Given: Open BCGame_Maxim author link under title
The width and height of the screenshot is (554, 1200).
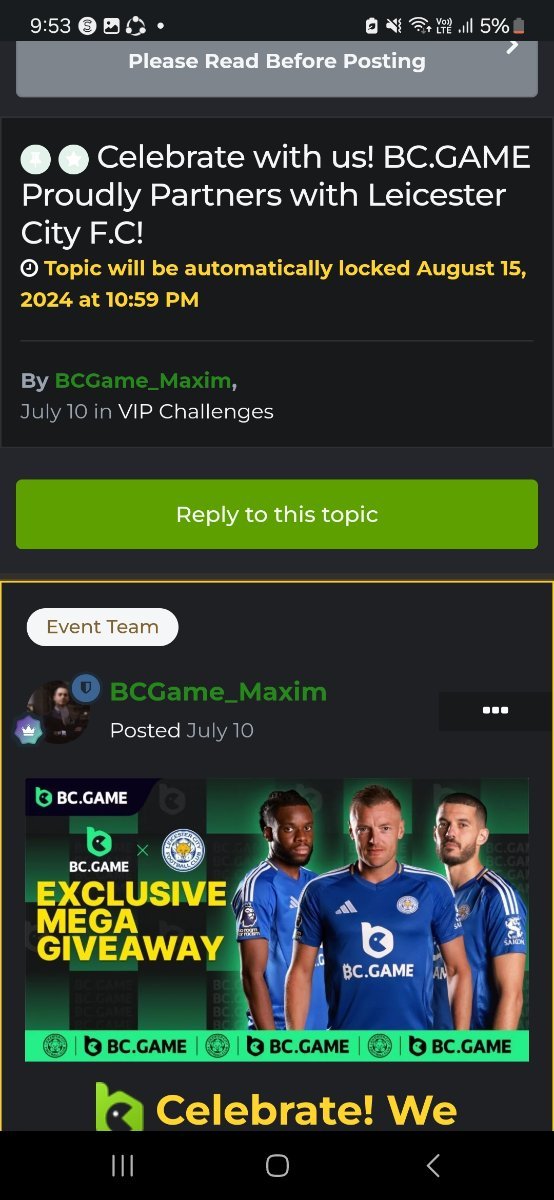Looking at the screenshot, I should click(143, 381).
